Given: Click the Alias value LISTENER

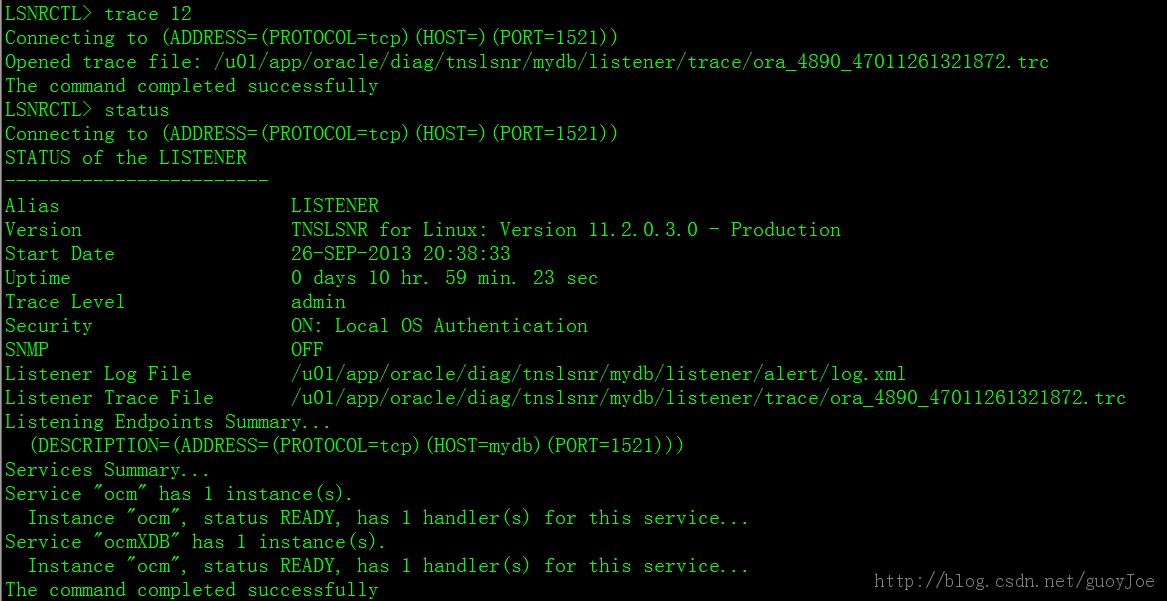Looking at the screenshot, I should [x=335, y=206].
